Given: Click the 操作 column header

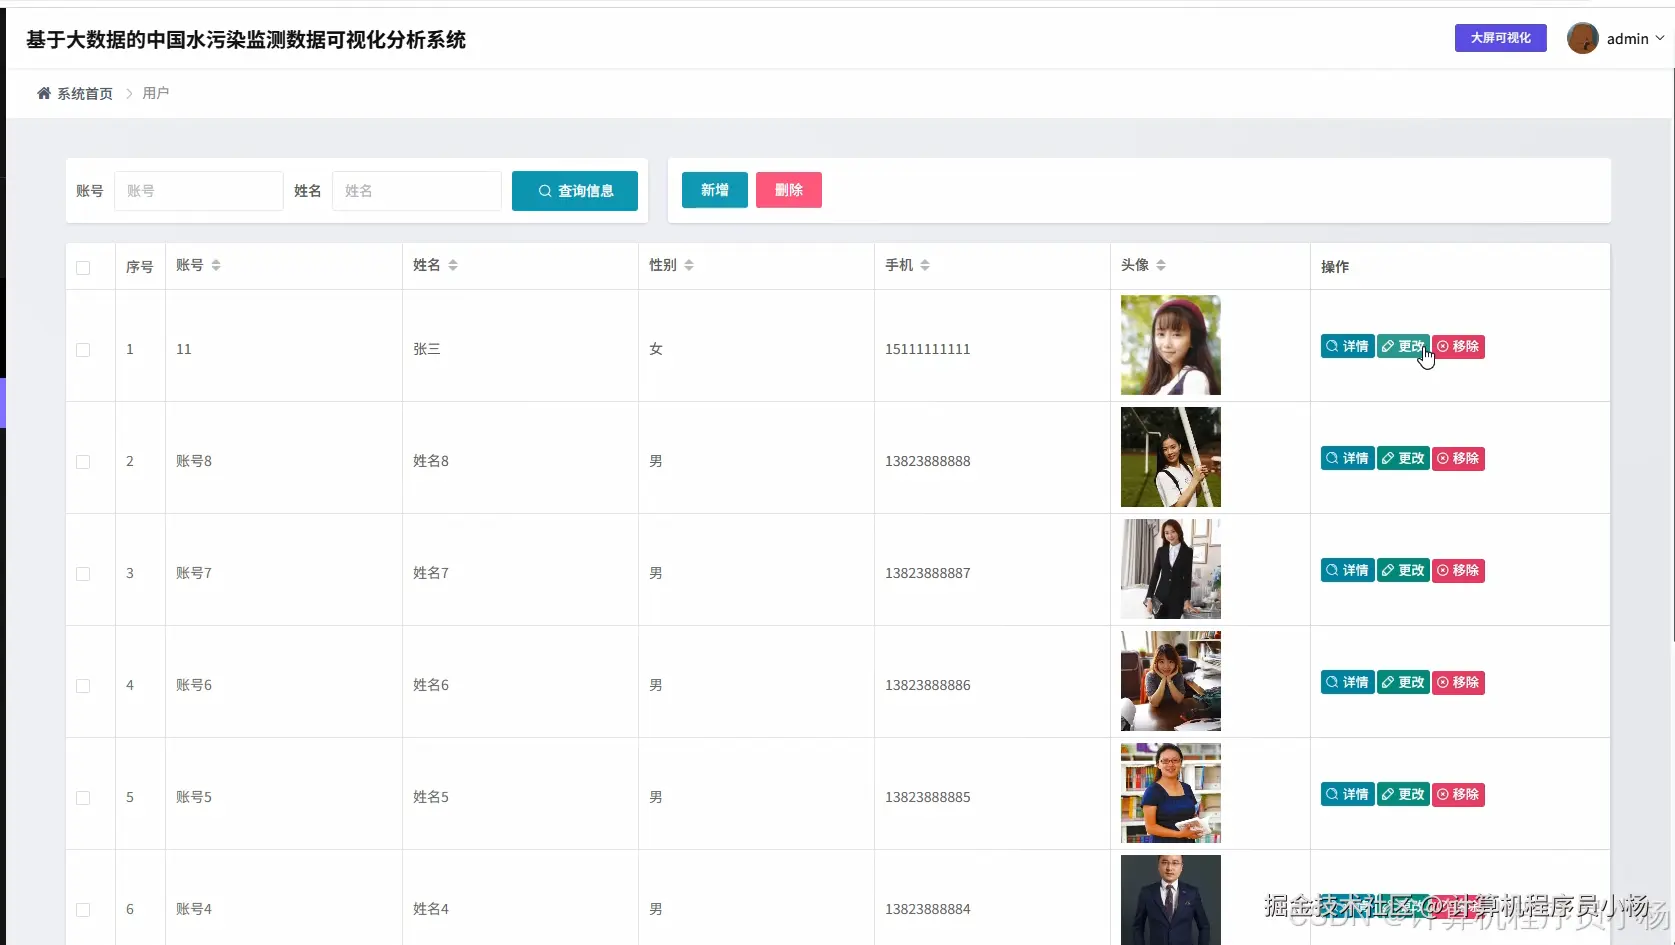Looking at the screenshot, I should point(1335,267).
